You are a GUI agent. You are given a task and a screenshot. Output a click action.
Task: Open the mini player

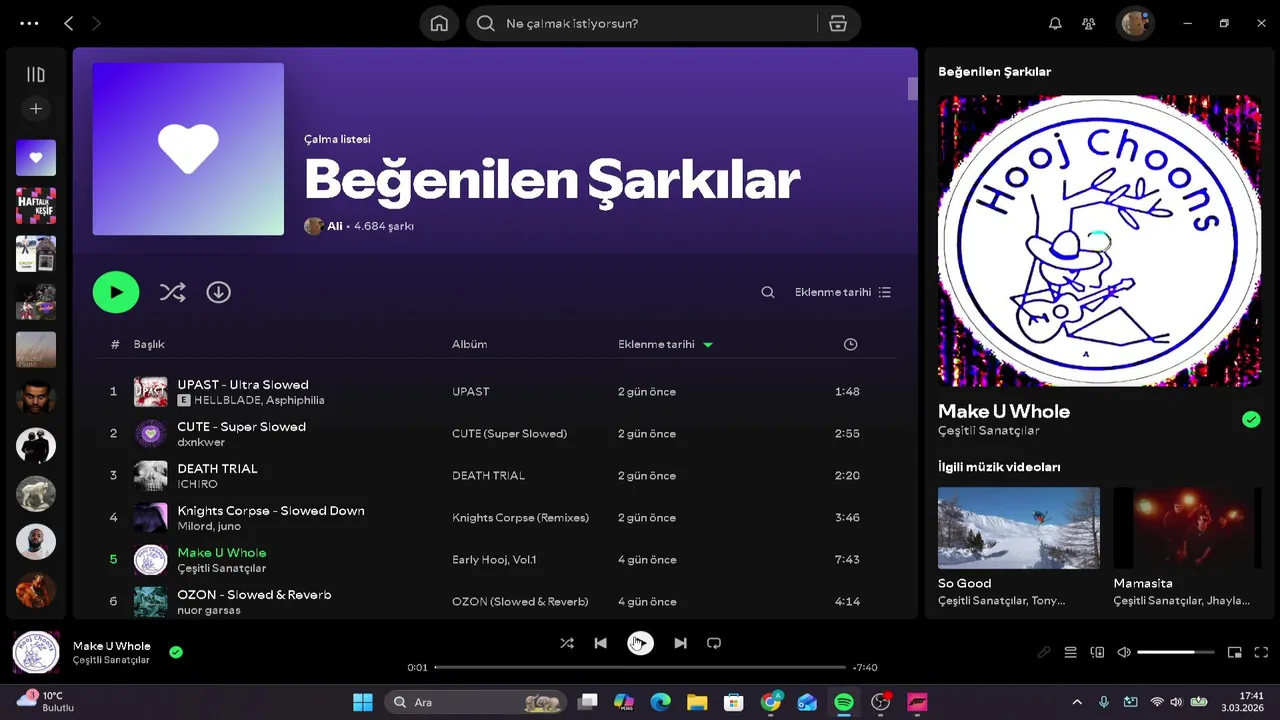pos(1234,652)
